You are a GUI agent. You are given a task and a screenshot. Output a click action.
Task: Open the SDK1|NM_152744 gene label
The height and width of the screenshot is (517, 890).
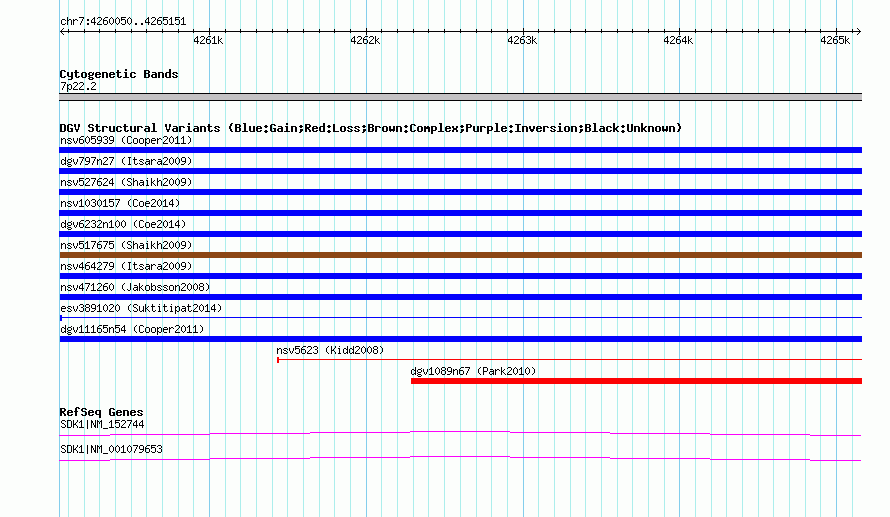coord(102,424)
